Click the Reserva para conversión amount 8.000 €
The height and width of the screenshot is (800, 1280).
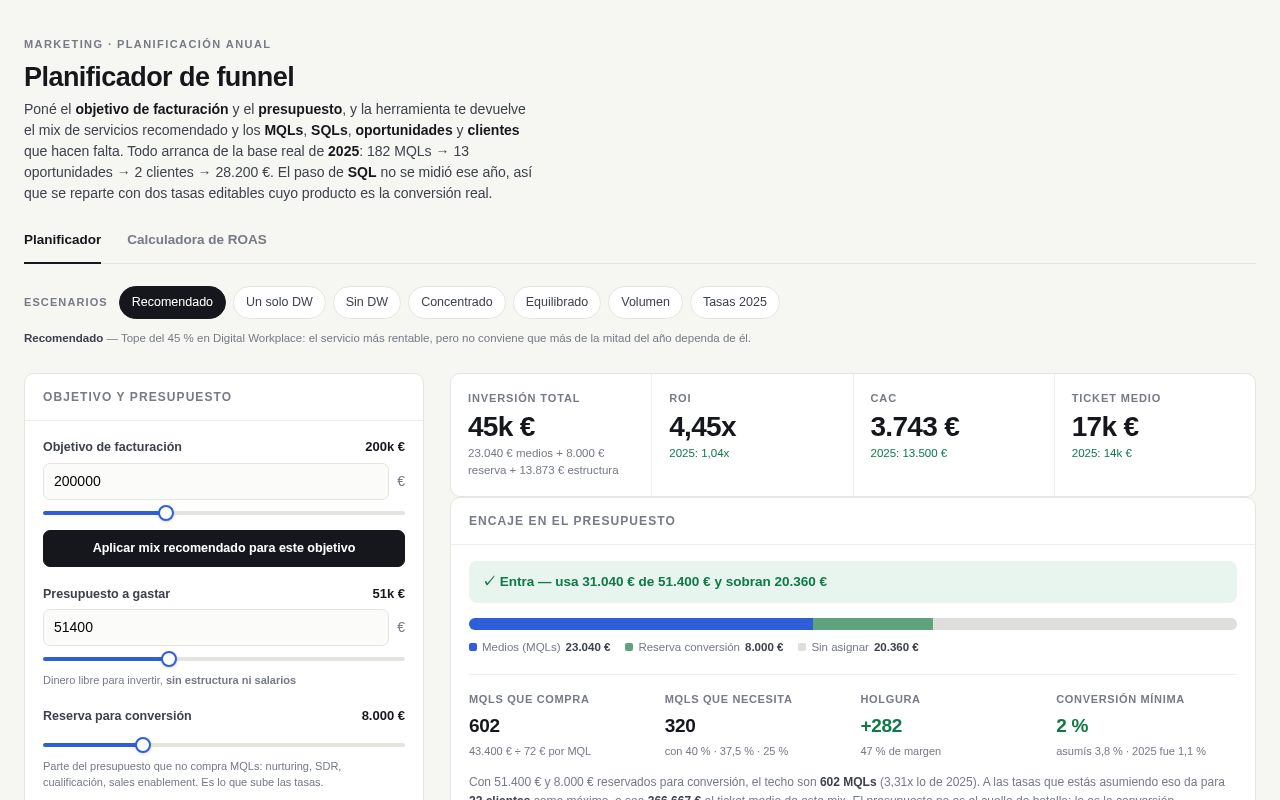pyautogui.click(x=383, y=716)
